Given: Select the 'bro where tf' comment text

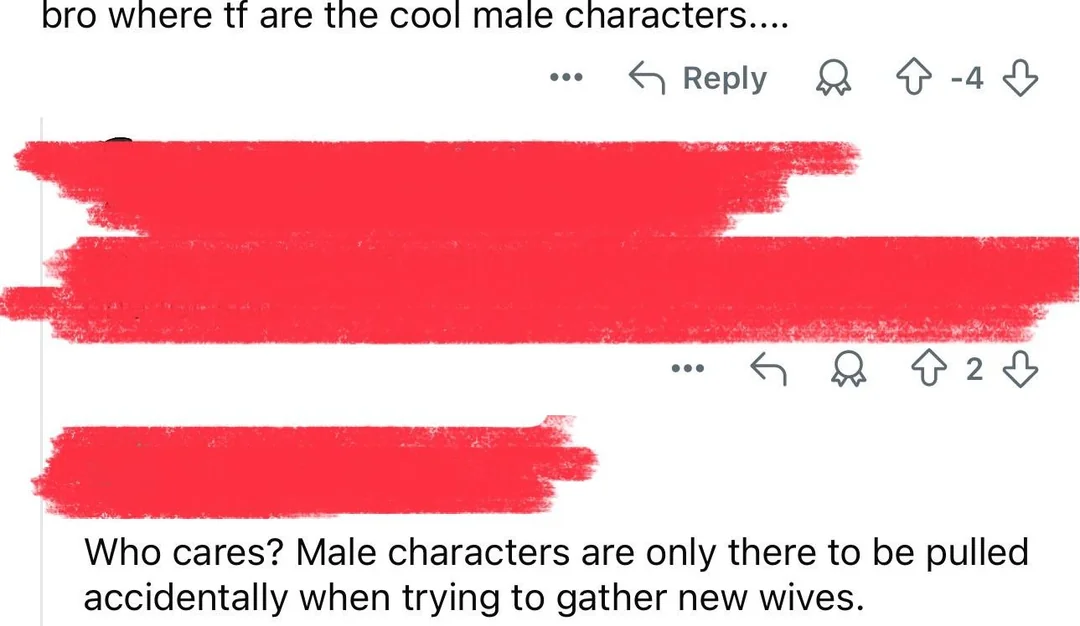Looking at the screenshot, I should pos(415,15).
